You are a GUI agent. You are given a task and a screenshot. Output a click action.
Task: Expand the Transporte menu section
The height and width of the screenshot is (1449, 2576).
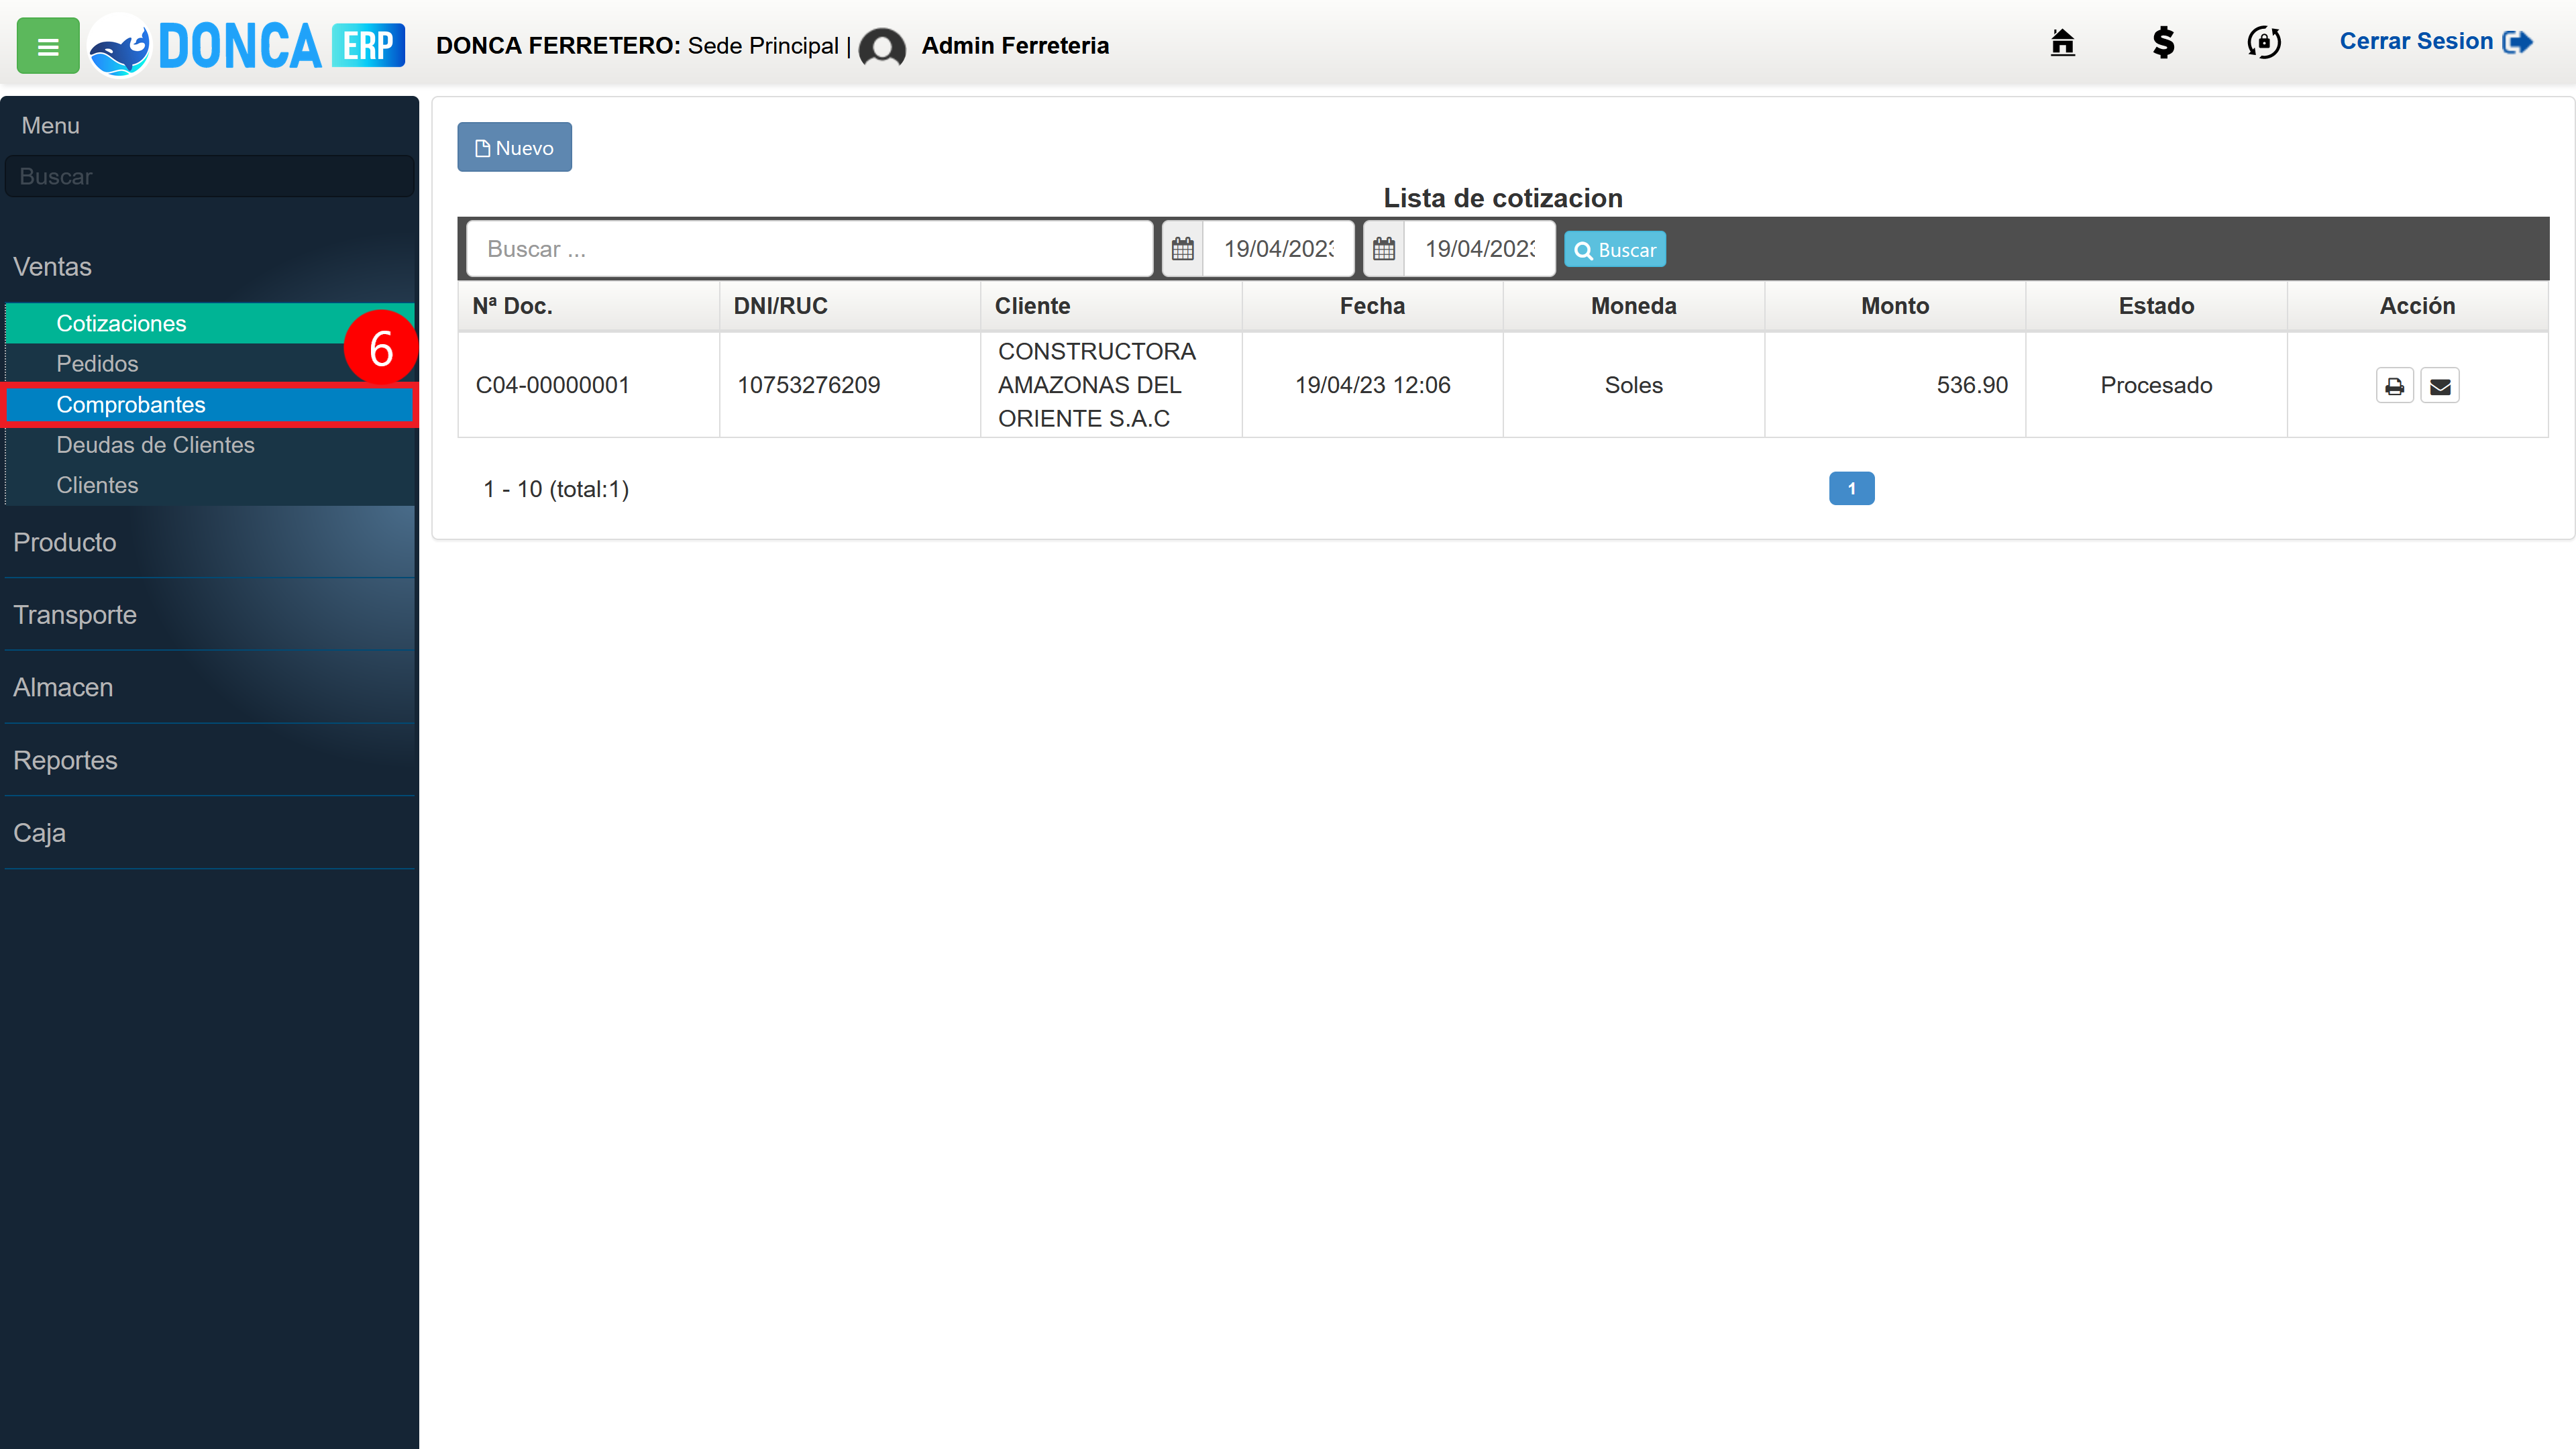click(209, 615)
